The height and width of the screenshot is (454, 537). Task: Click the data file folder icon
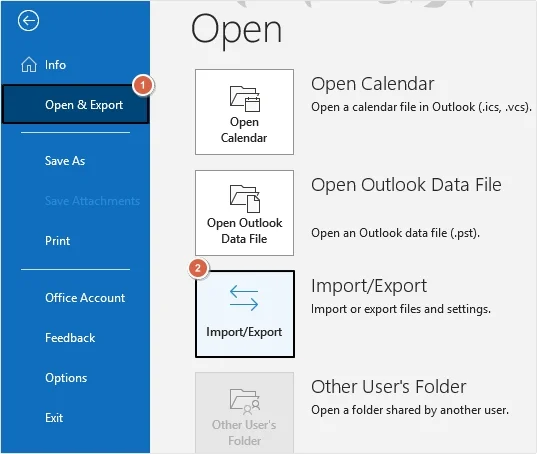(x=245, y=199)
